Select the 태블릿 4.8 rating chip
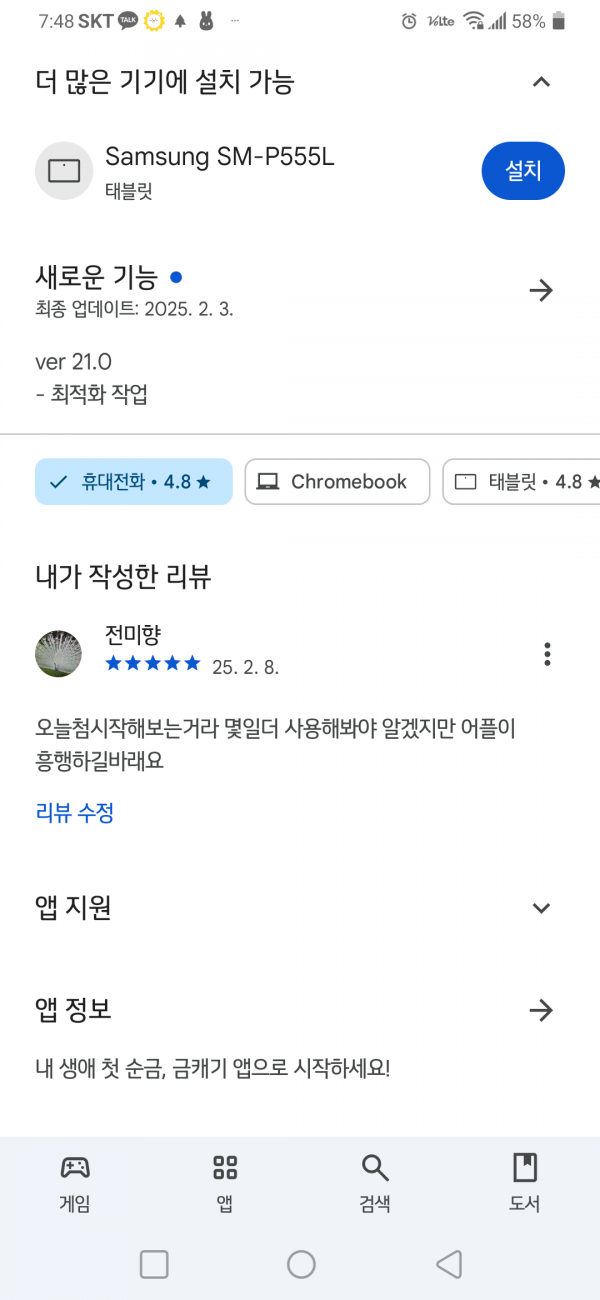Screen dimensions: 600x1300 (521, 482)
